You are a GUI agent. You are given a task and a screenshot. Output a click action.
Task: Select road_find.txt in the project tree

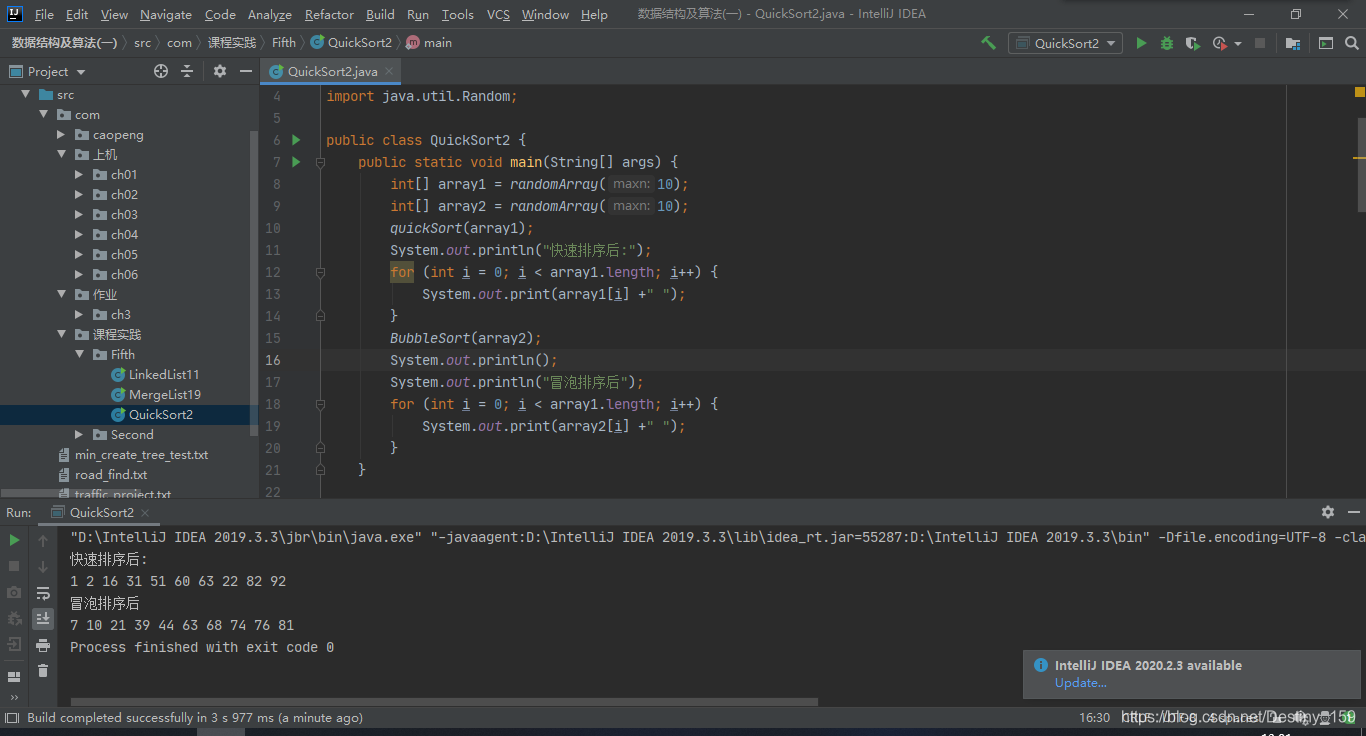click(111, 474)
